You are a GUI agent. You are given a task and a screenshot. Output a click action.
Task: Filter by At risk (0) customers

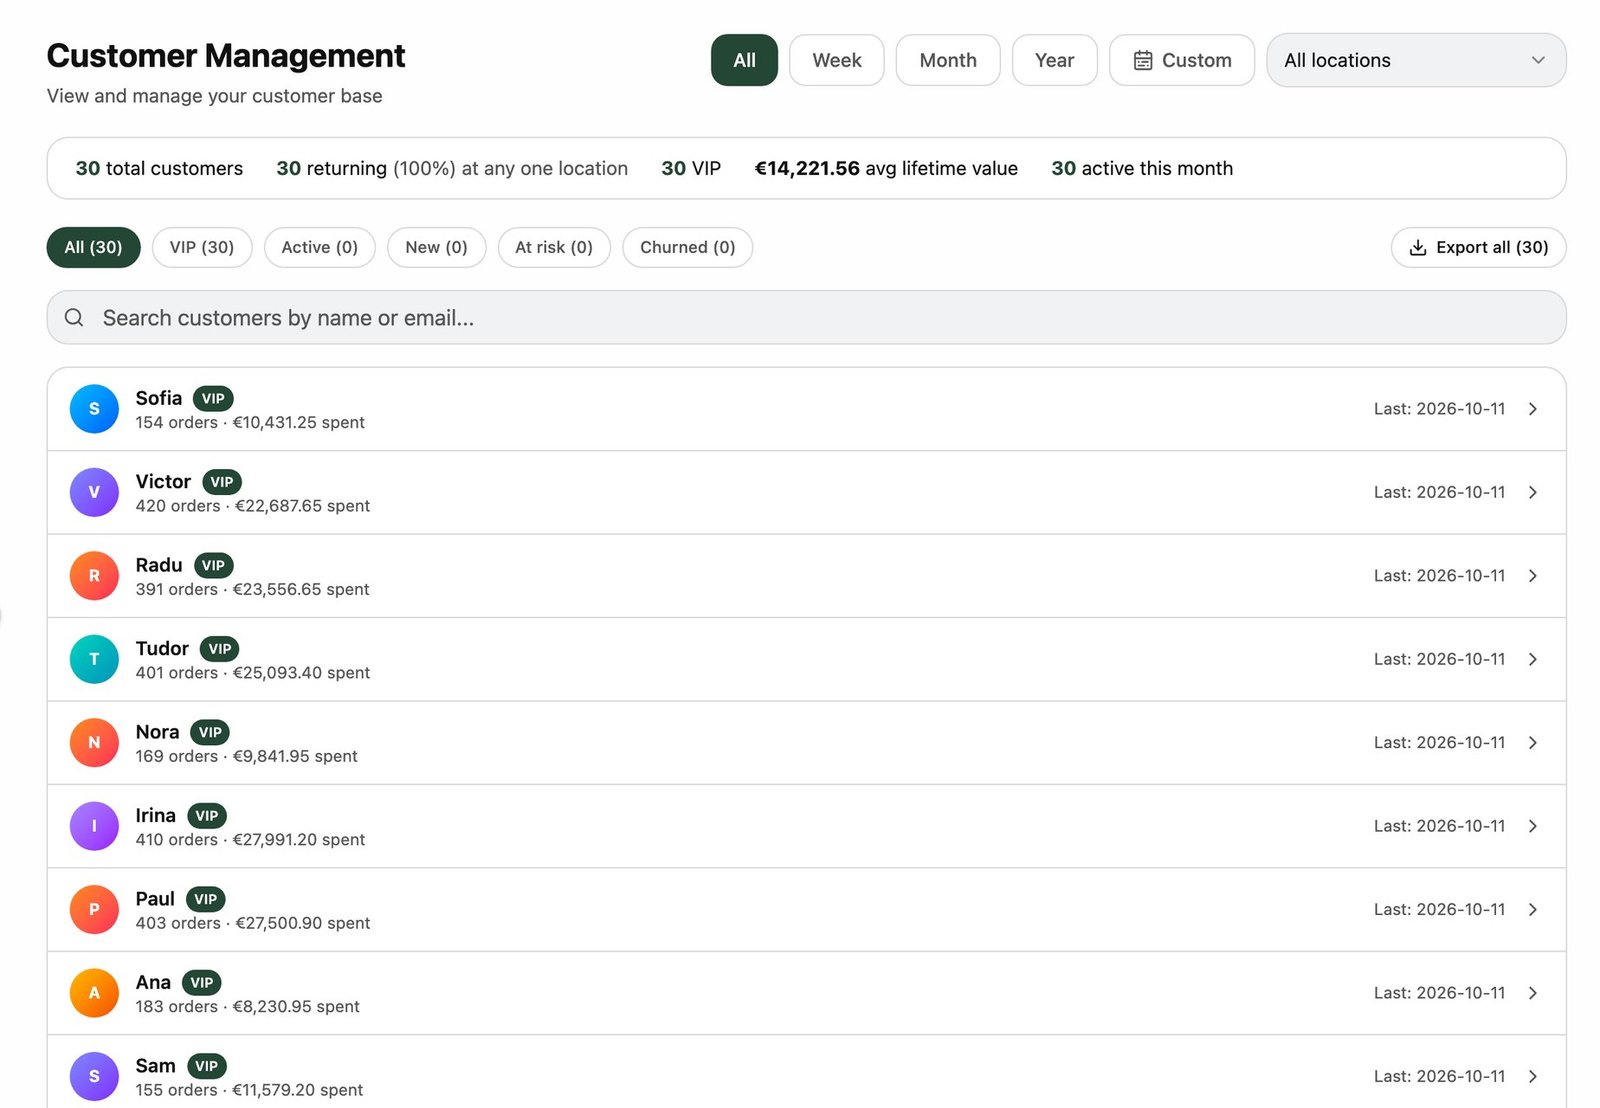tap(554, 247)
